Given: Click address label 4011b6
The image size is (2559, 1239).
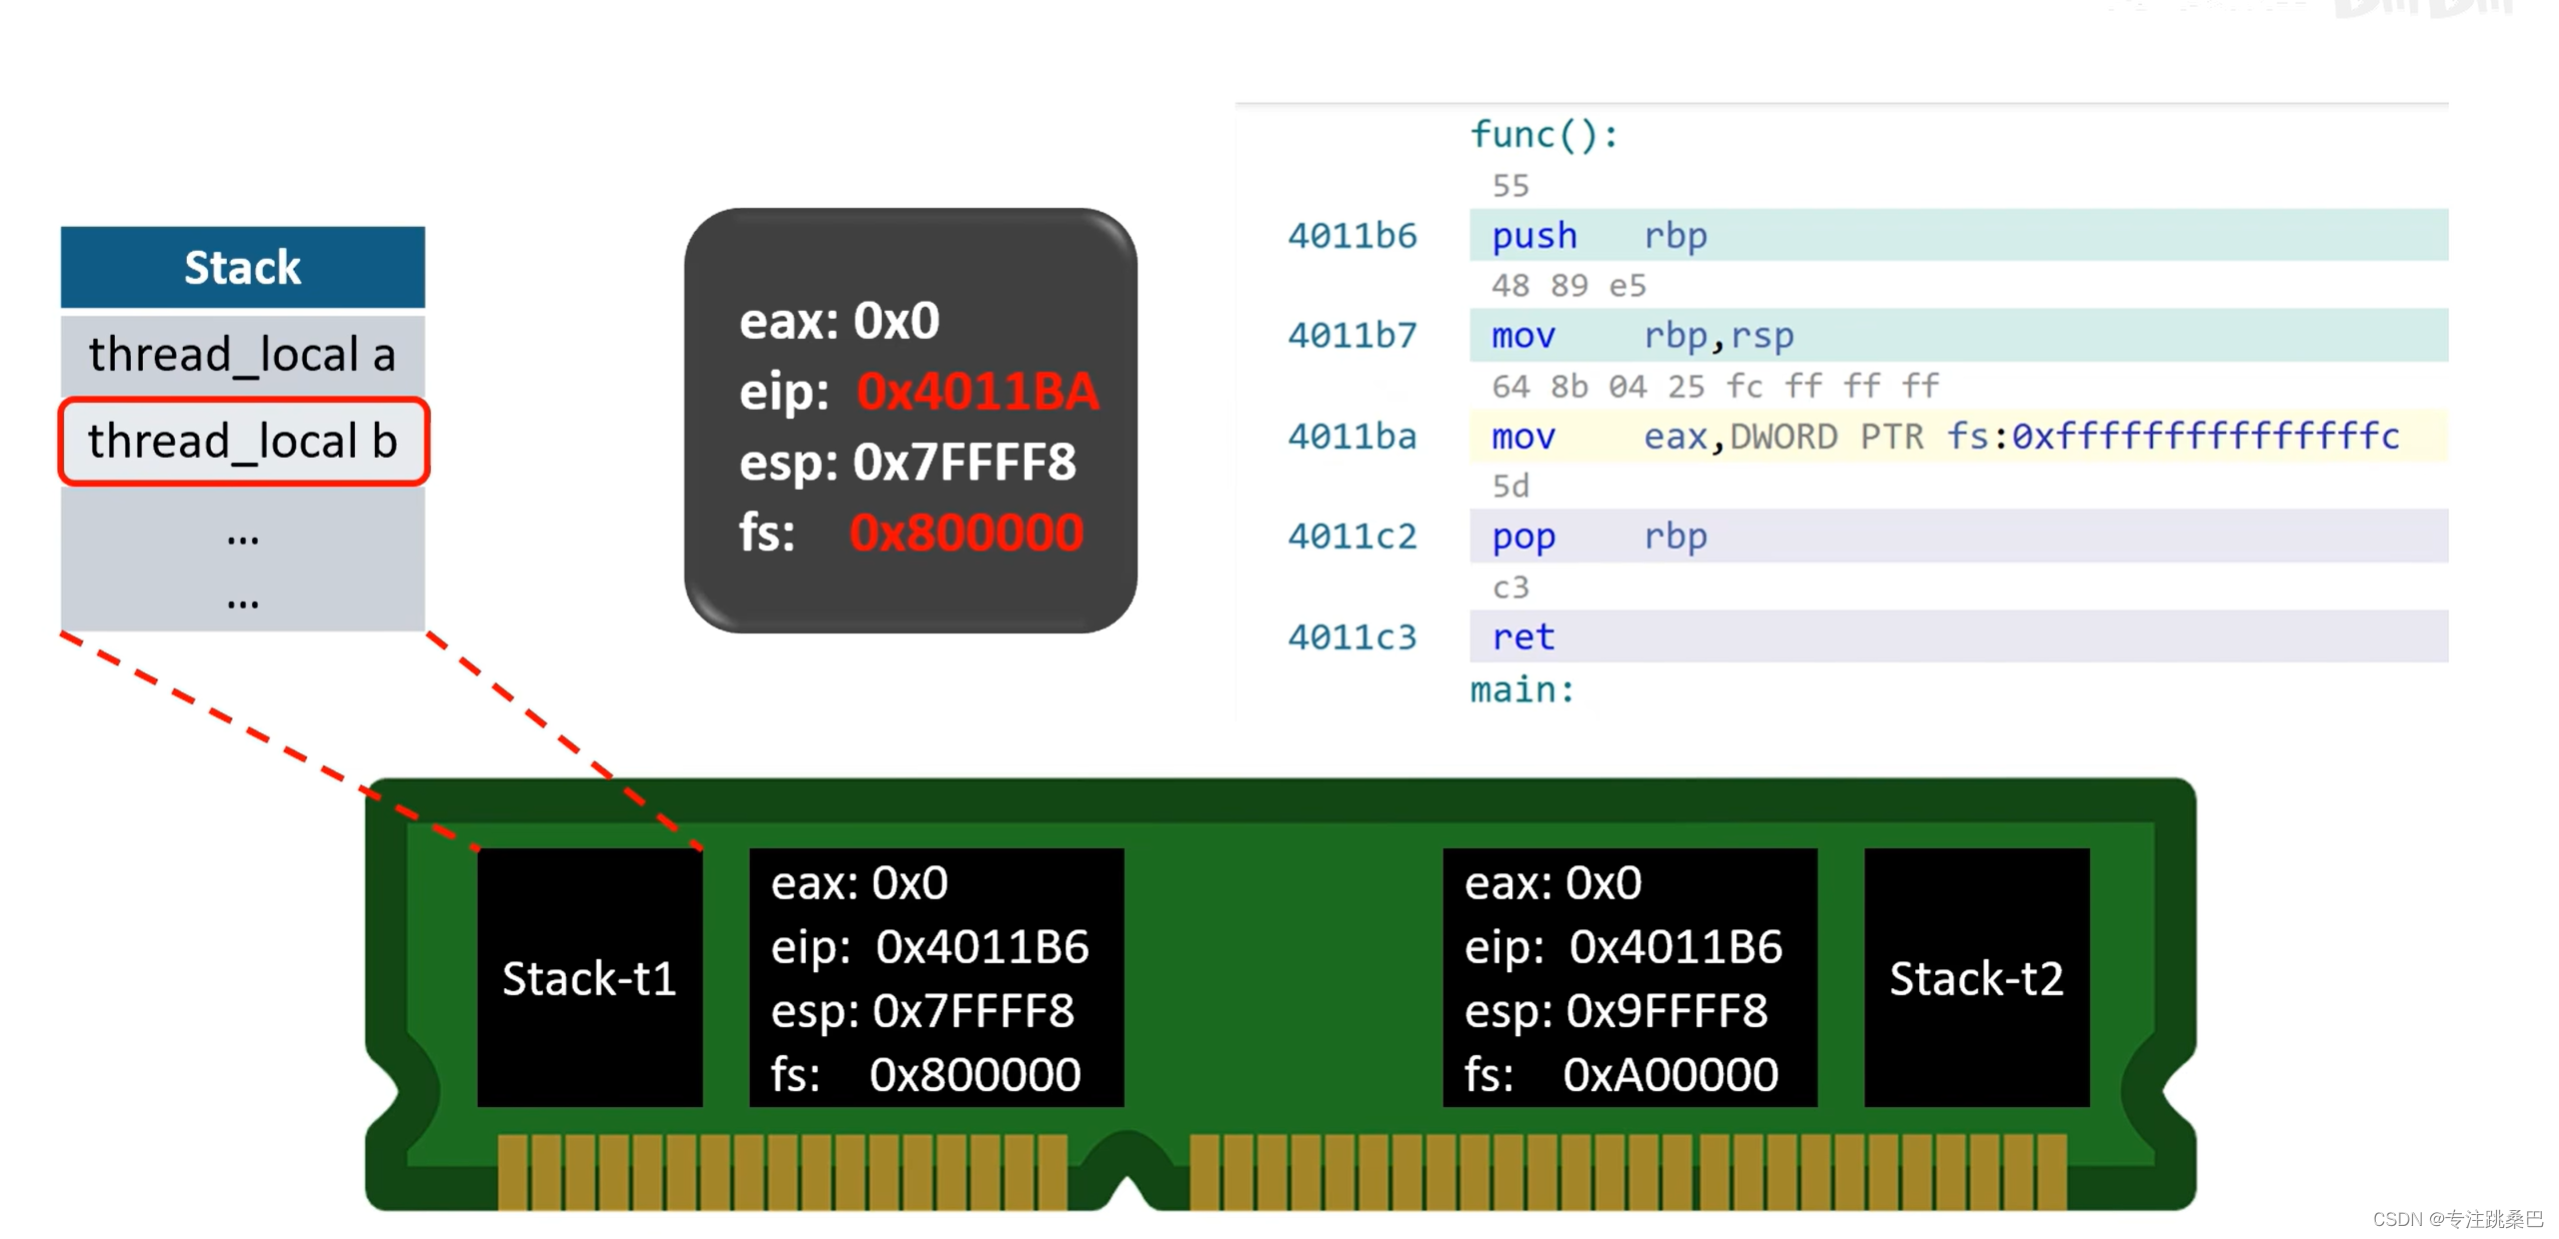Looking at the screenshot, I should pos(1351,236).
